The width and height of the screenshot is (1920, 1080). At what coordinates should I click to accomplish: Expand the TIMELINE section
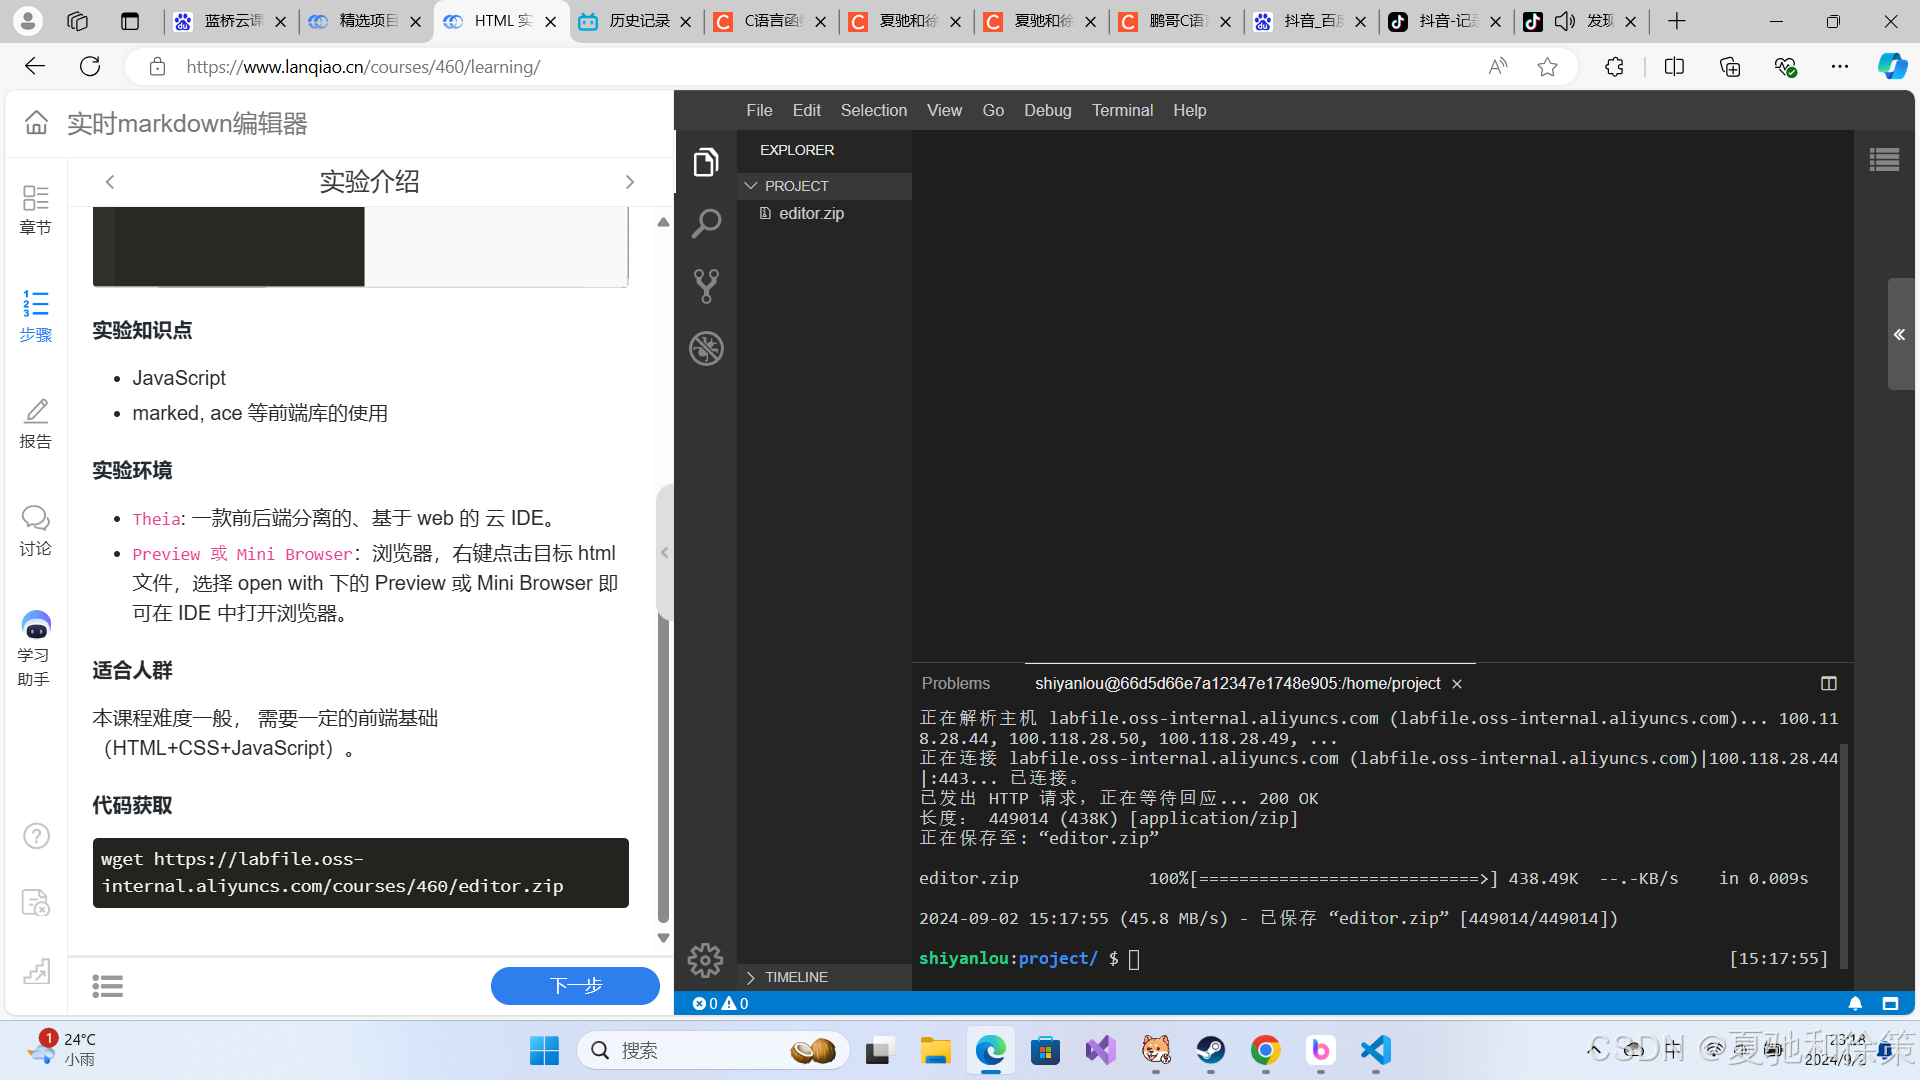(751, 977)
